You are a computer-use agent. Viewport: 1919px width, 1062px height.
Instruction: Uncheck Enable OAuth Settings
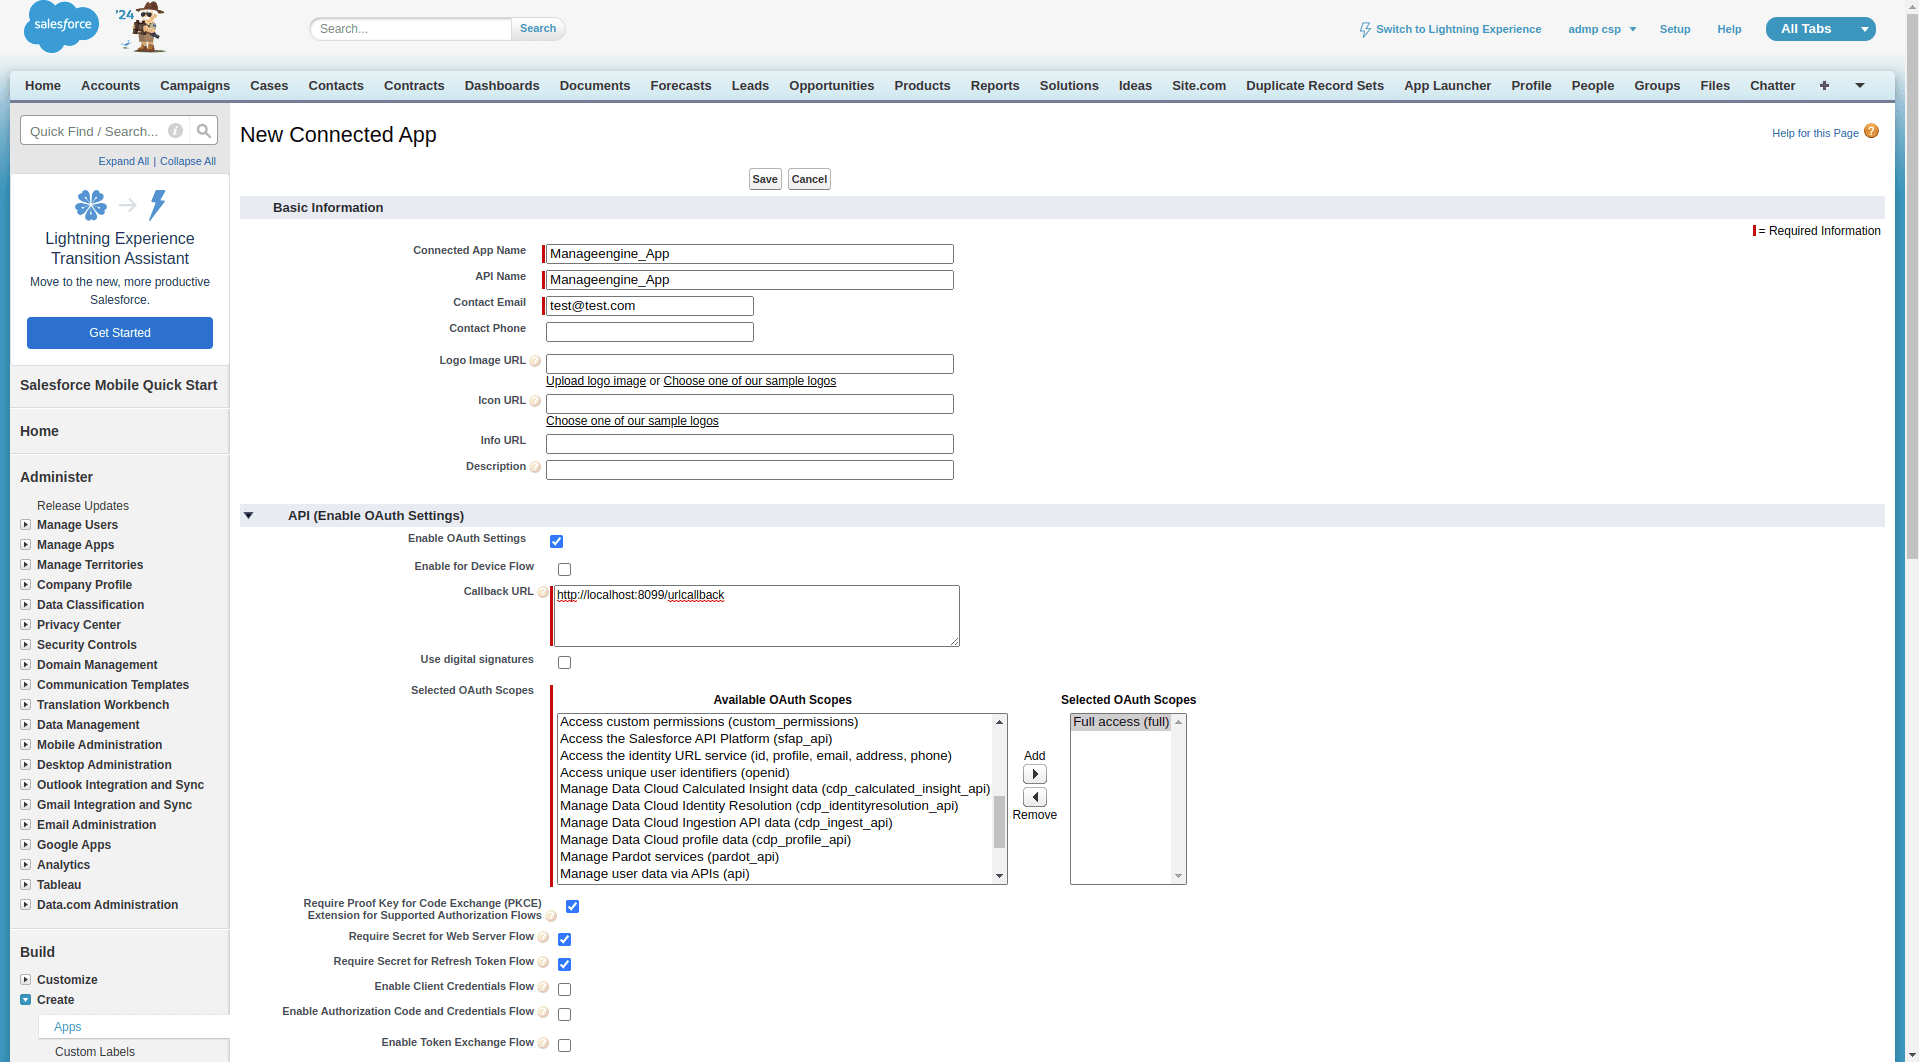pyautogui.click(x=556, y=541)
